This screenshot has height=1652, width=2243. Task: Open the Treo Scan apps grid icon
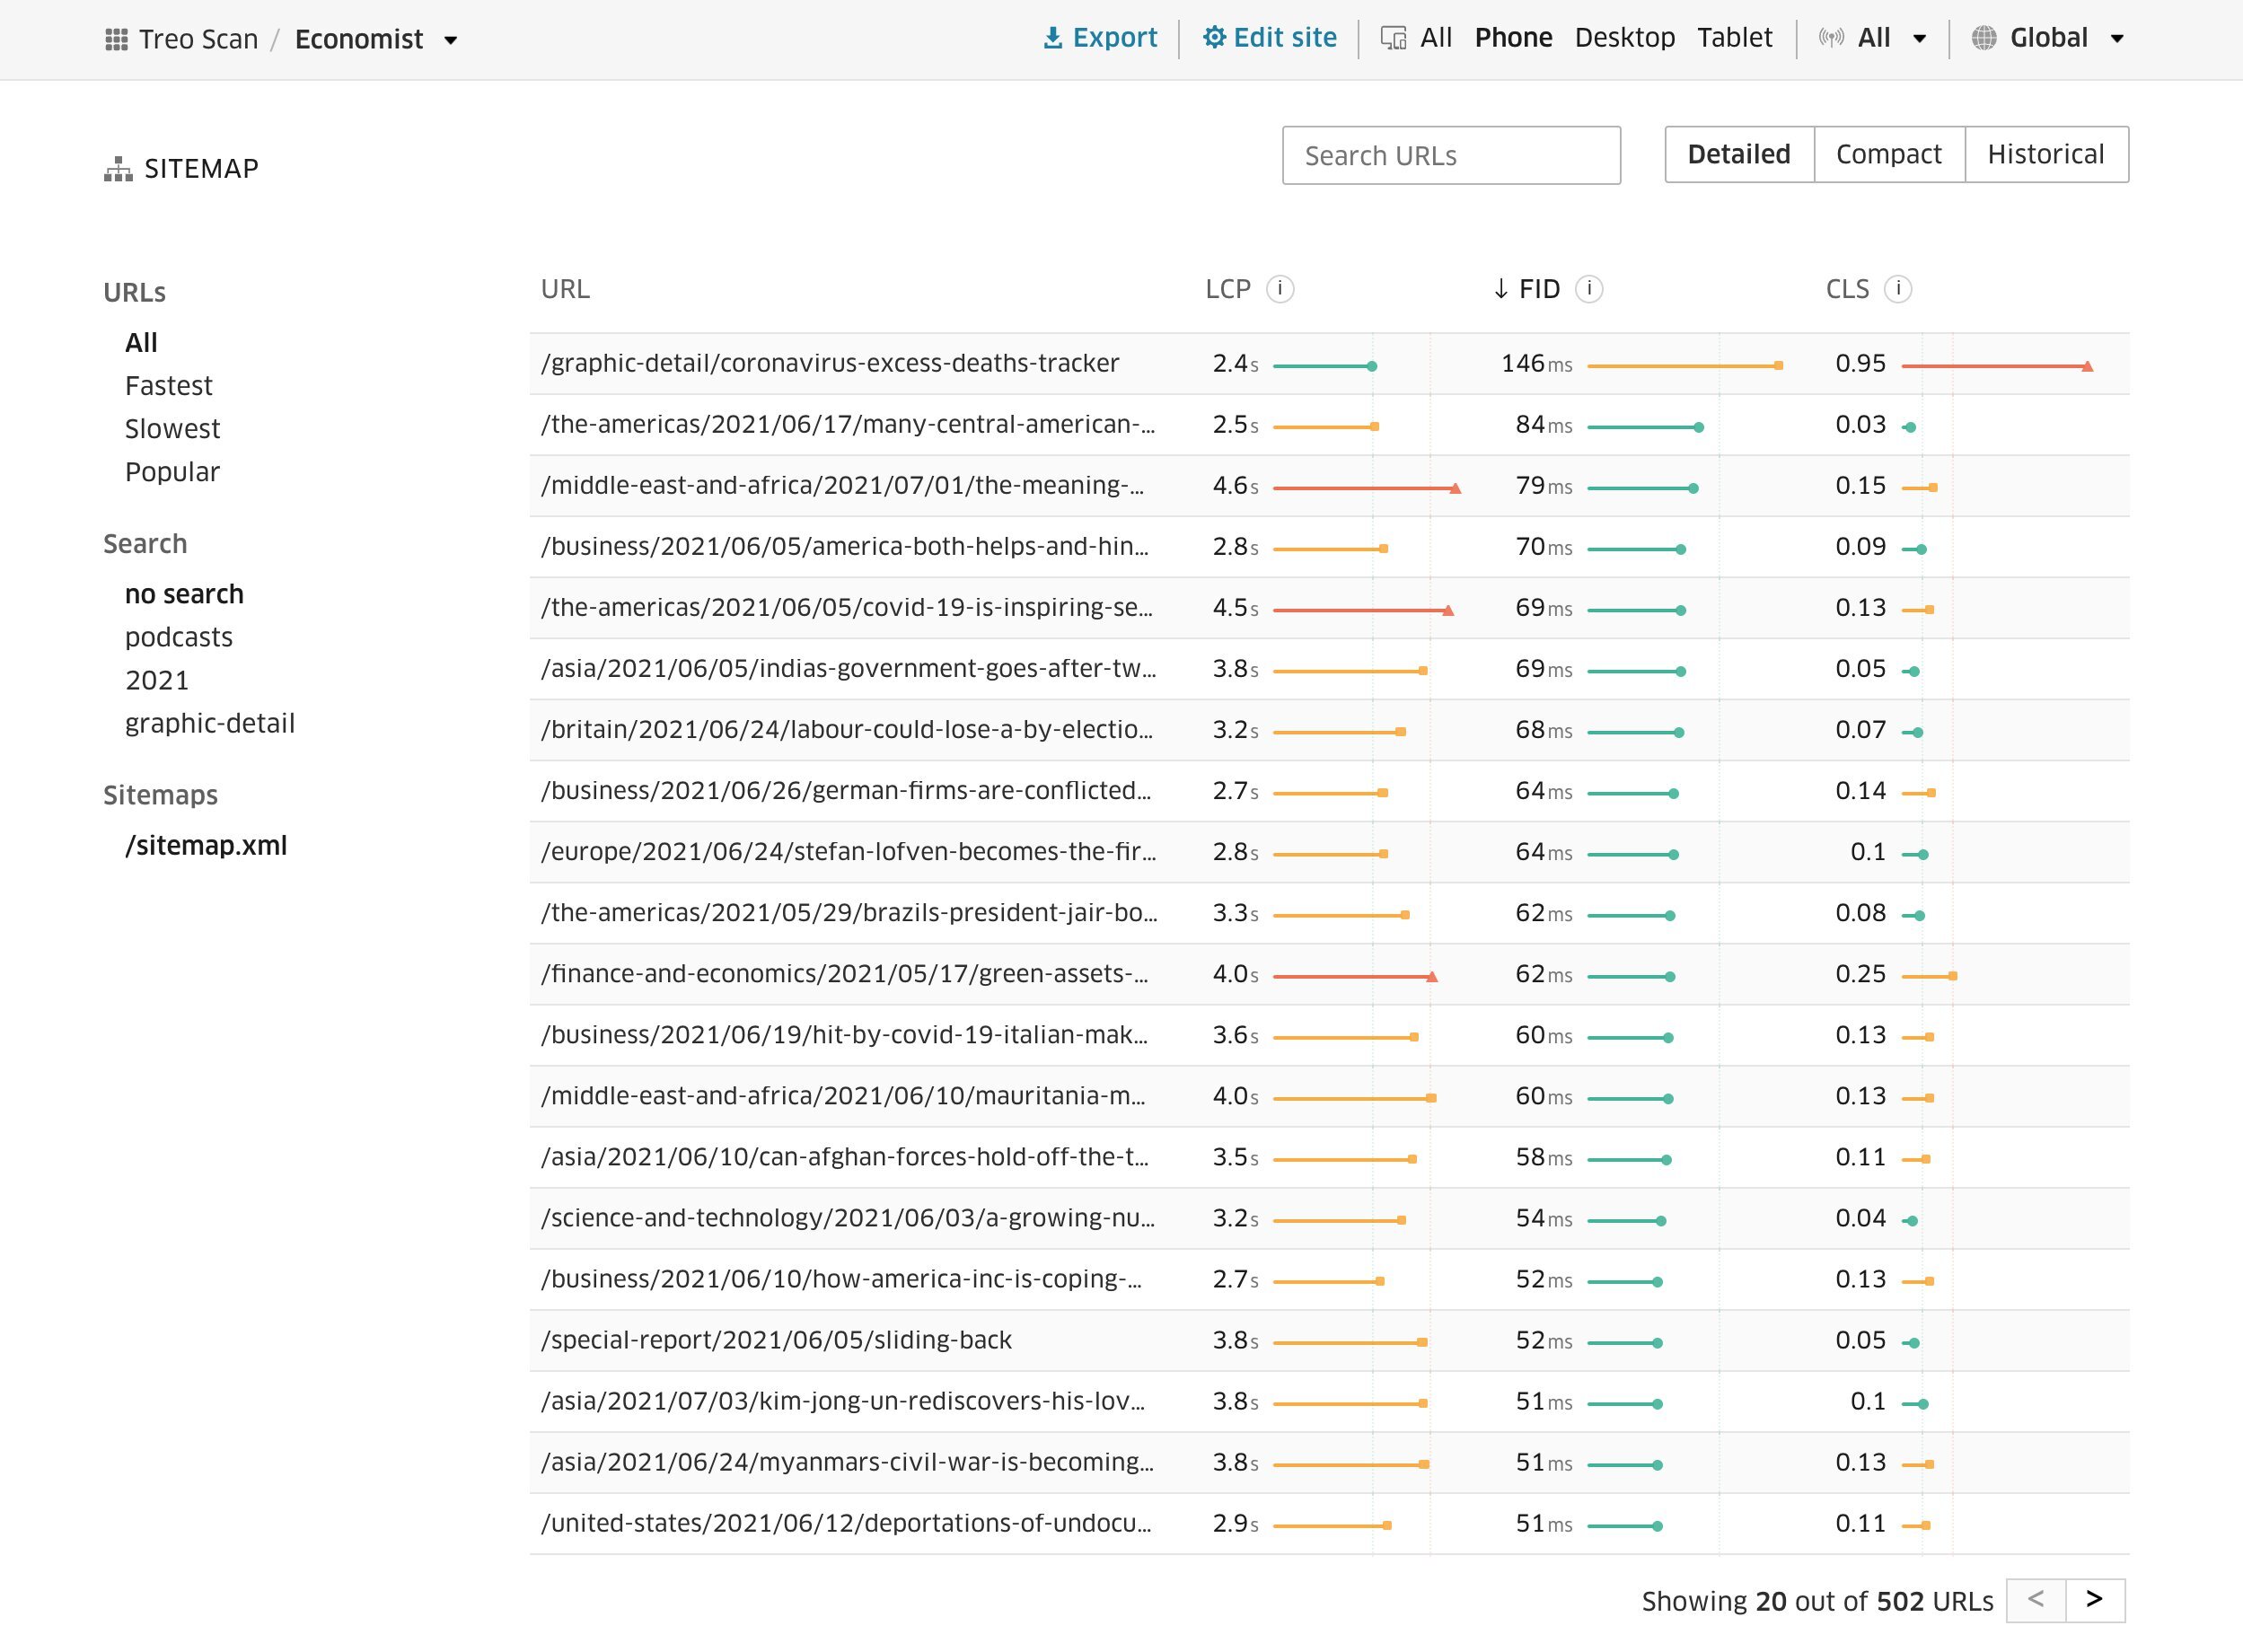(x=116, y=38)
